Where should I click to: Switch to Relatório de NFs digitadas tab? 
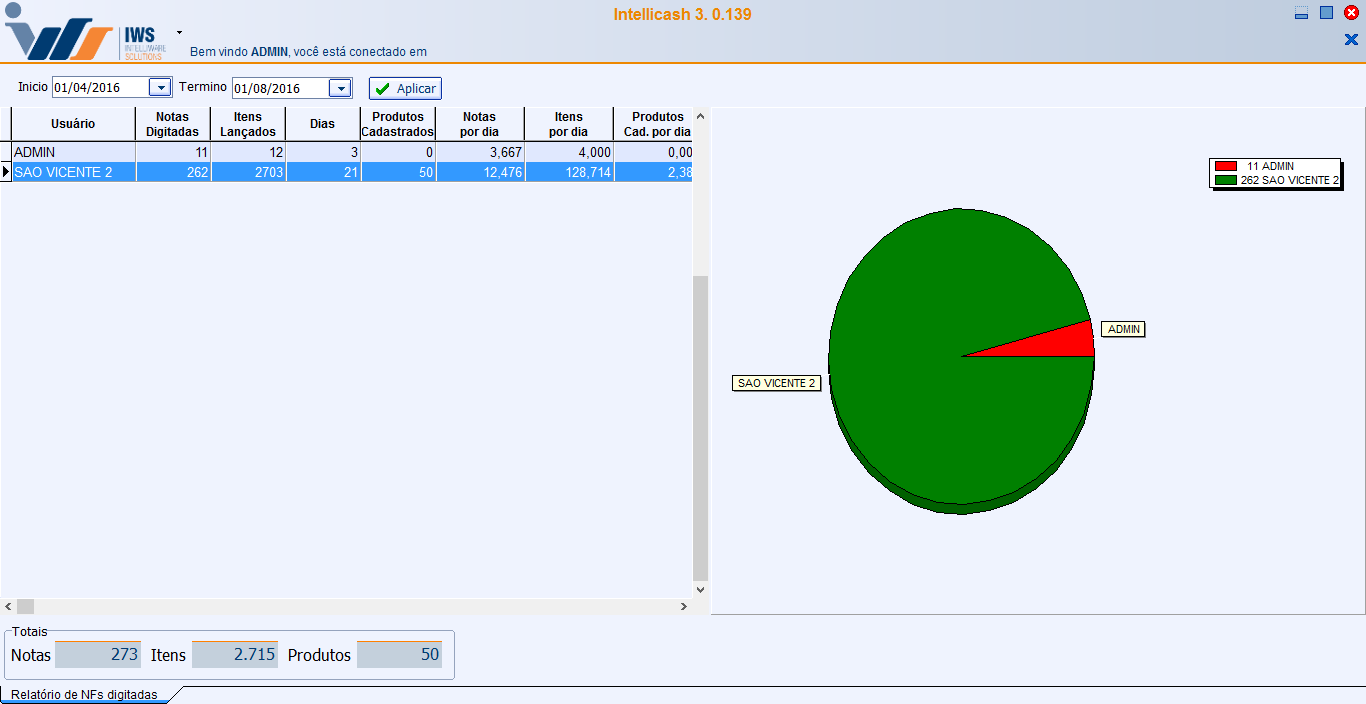(x=85, y=695)
